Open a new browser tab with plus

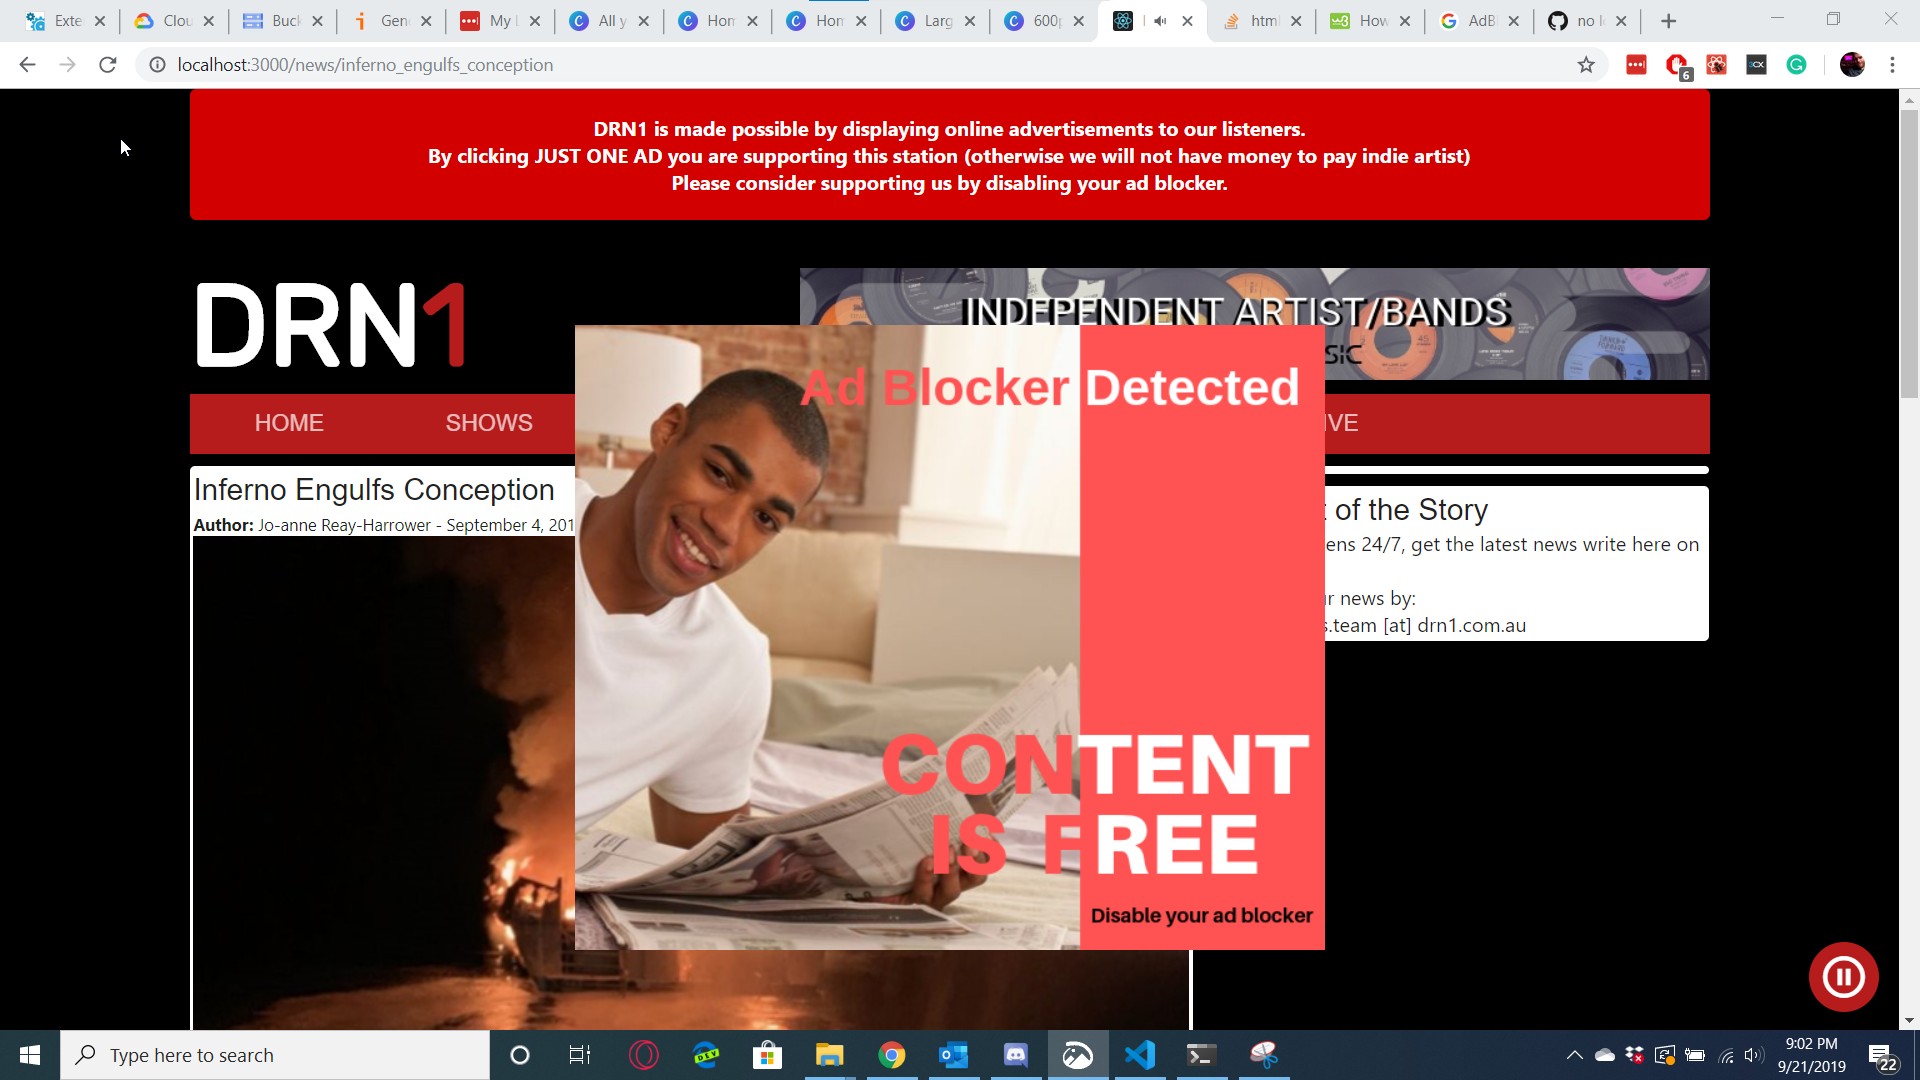click(1668, 21)
